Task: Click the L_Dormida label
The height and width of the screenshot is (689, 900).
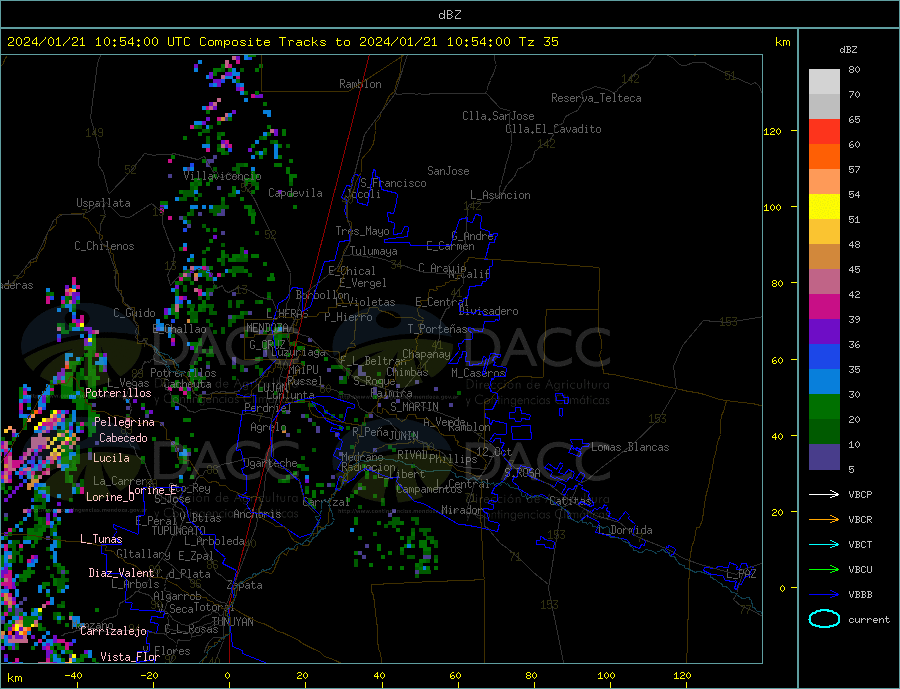Action: (626, 530)
